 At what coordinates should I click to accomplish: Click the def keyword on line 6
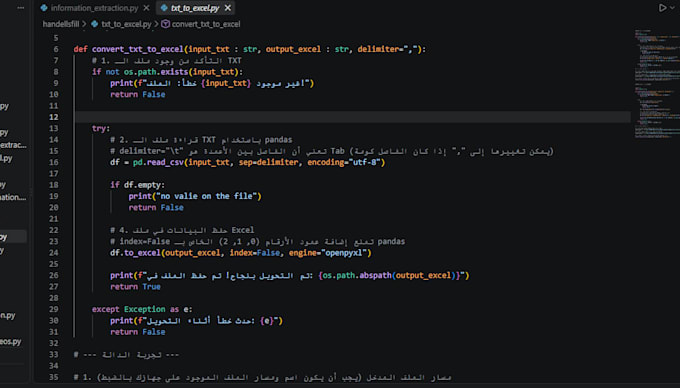point(80,49)
